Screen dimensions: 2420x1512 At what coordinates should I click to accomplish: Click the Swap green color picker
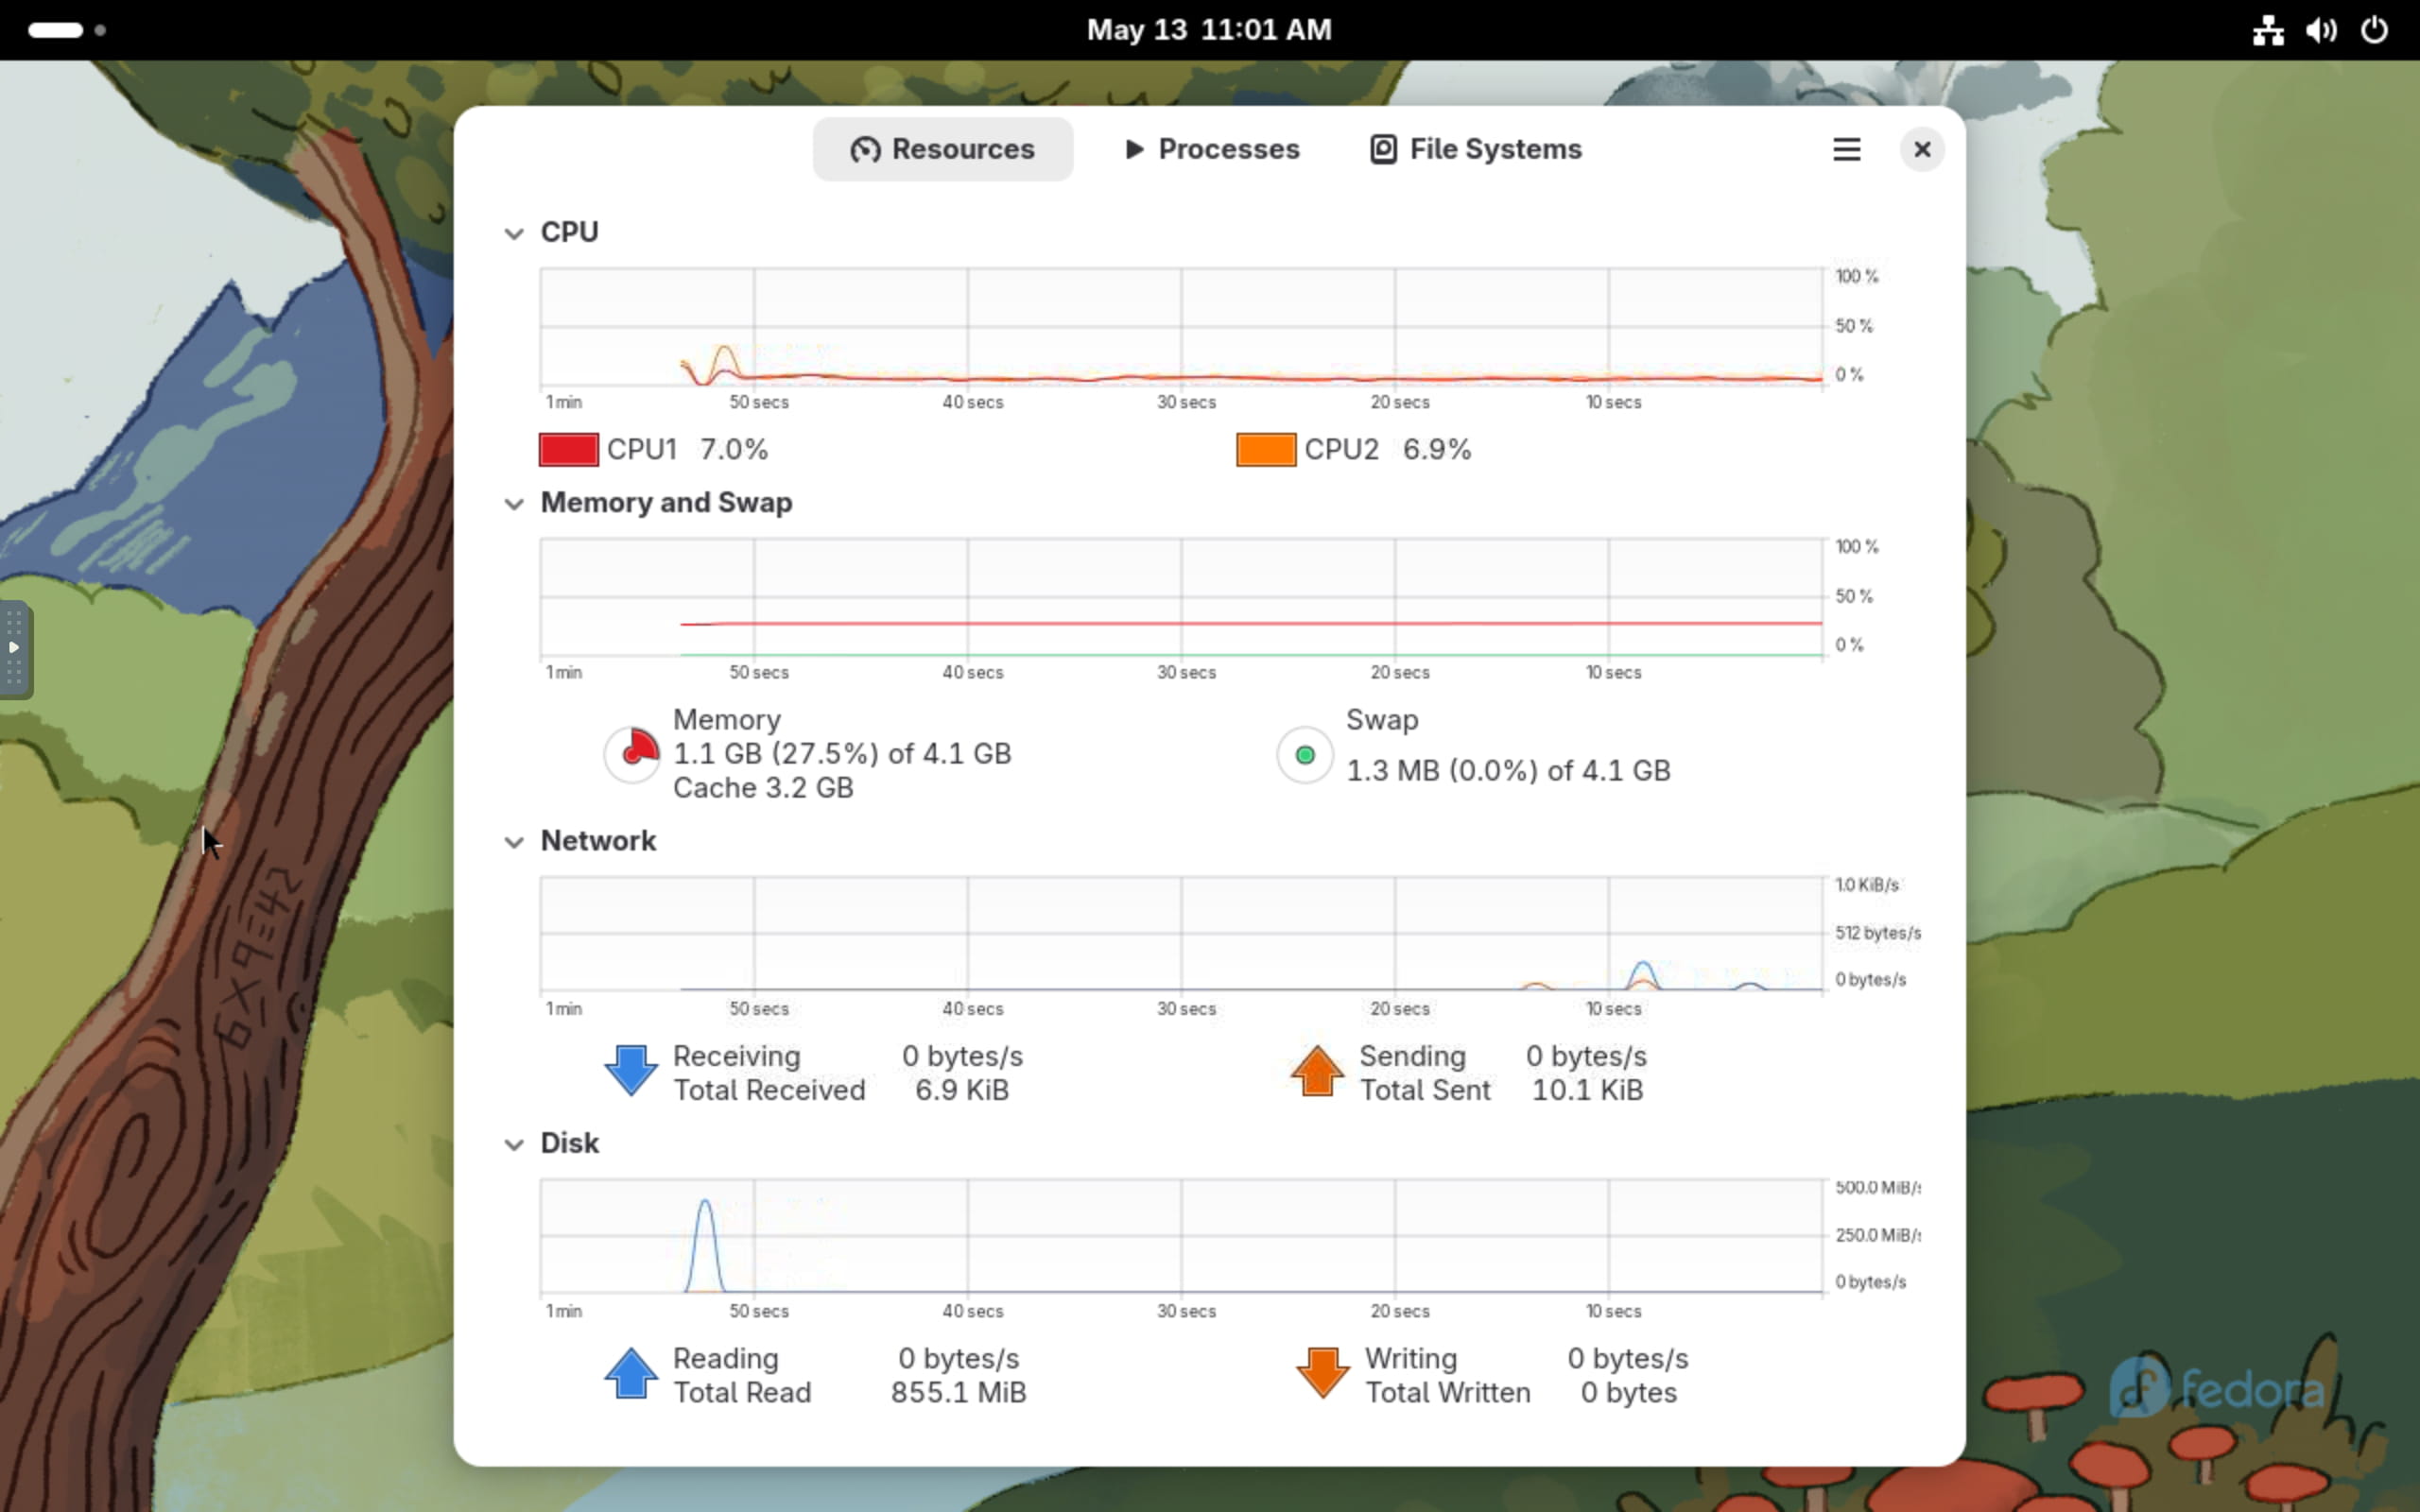coord(1304,754)
